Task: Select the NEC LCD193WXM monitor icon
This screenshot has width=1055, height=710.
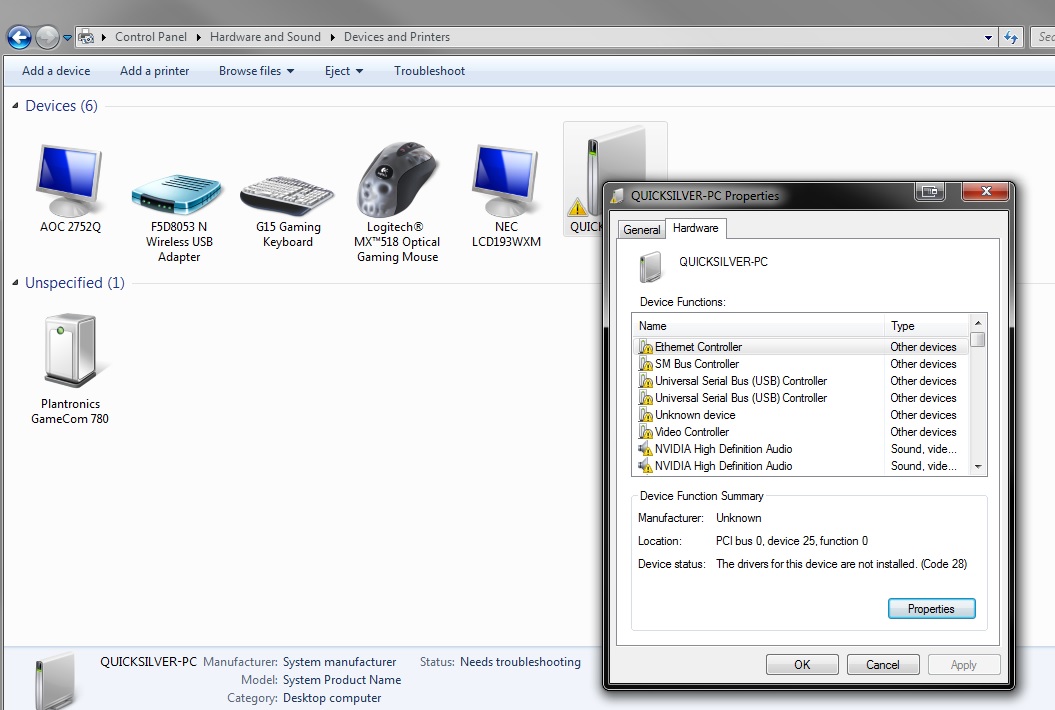Action: [x=505, y=180]
